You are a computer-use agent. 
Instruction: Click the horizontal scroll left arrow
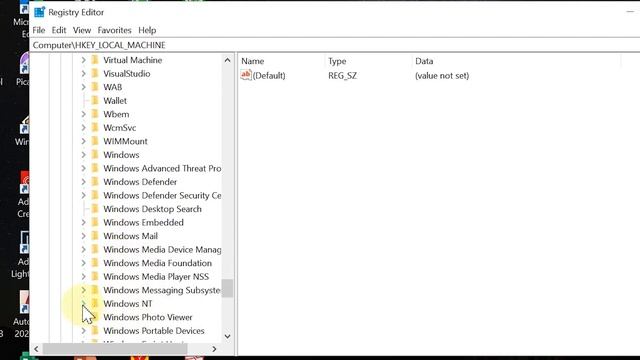click(x=36, y=349)
